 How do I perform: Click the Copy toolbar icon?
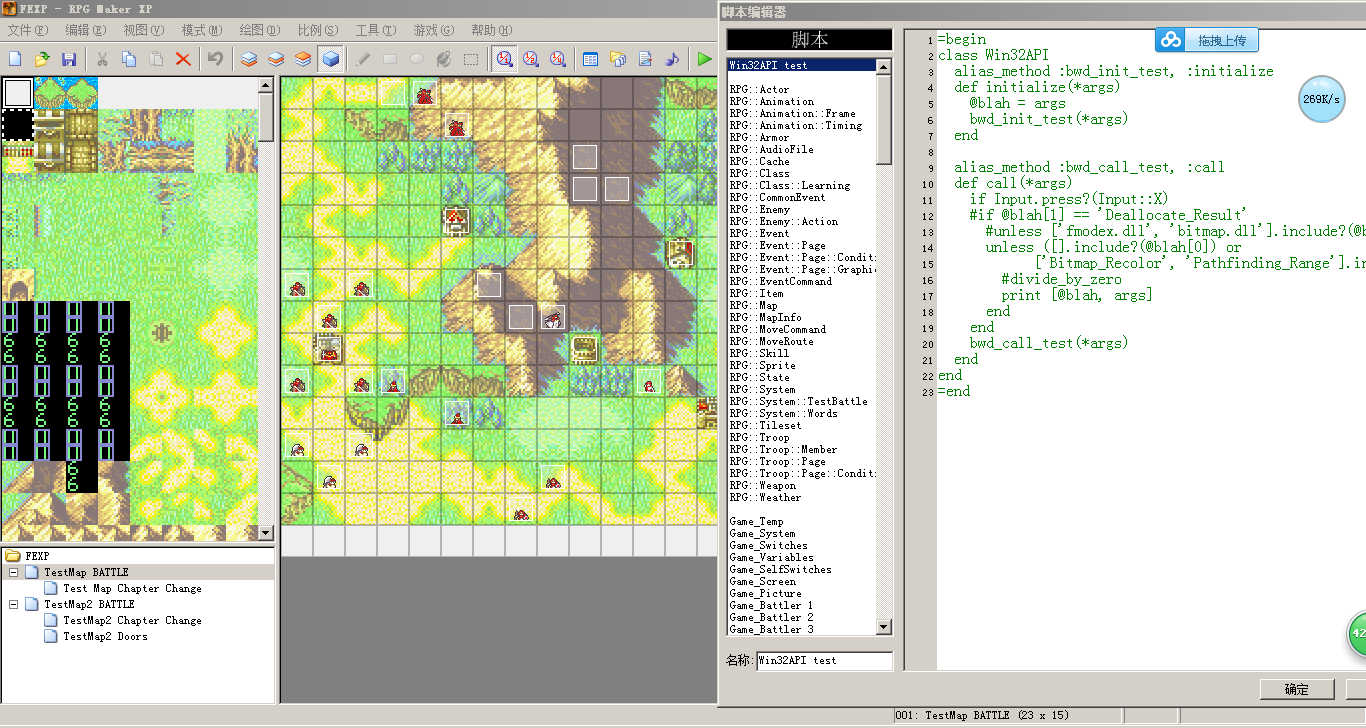tap(129, 59)
